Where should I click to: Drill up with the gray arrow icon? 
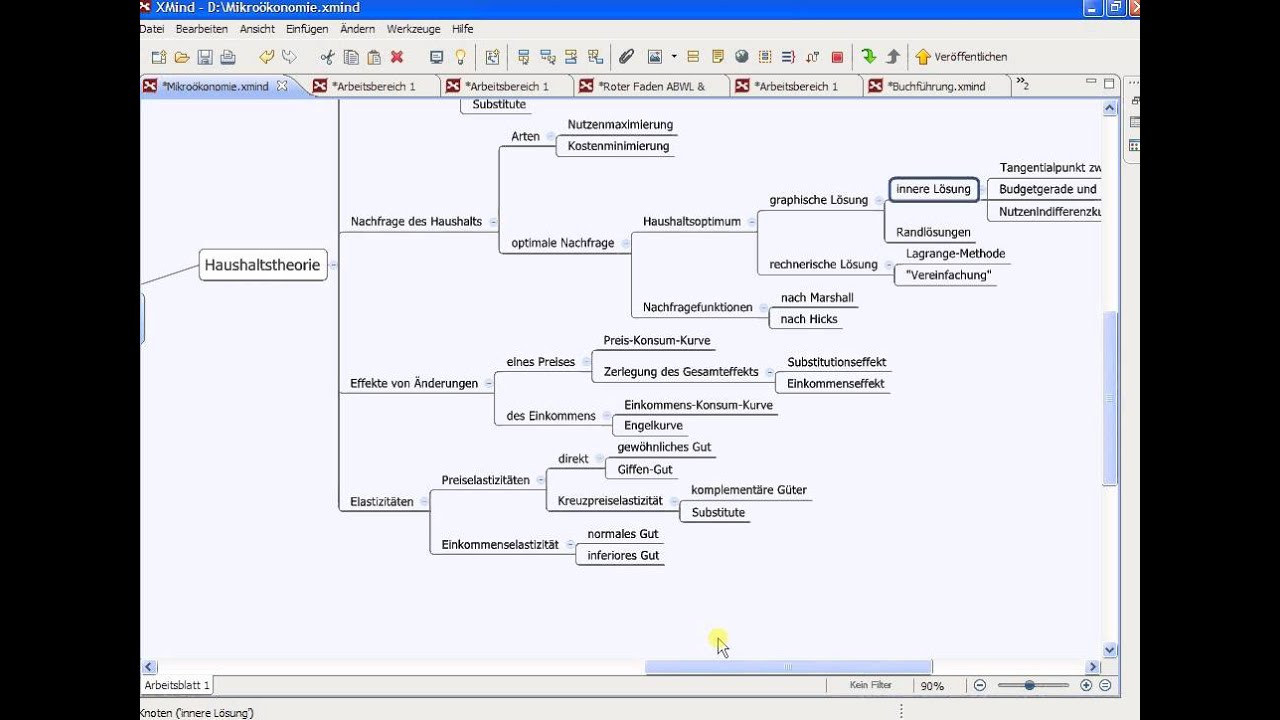[x=892, y=57]
